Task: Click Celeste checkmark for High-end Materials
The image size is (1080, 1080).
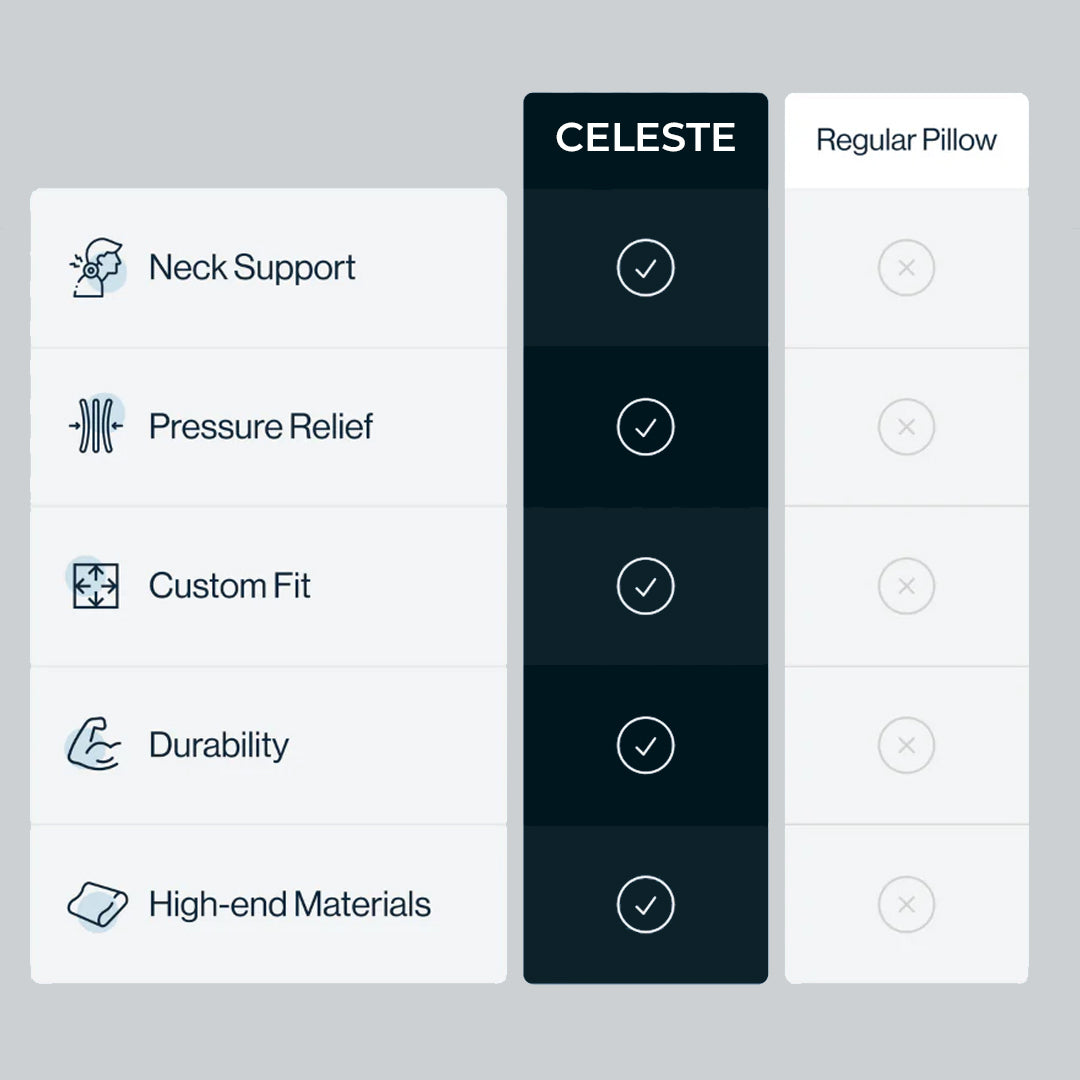Action: pos(646,904)
